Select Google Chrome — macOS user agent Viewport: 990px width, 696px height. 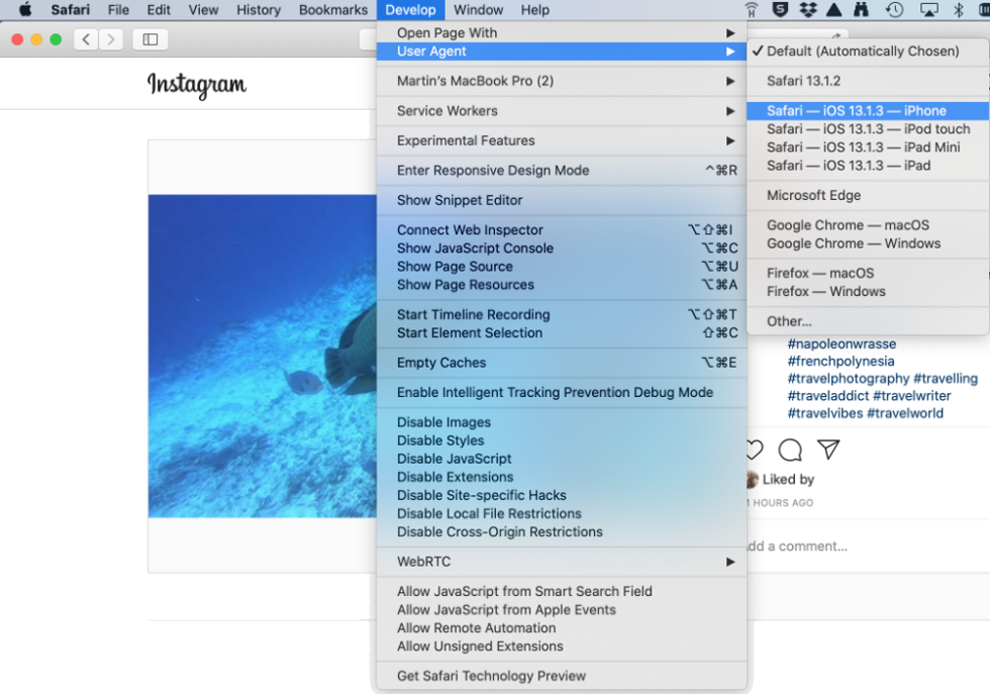[868, 225]
